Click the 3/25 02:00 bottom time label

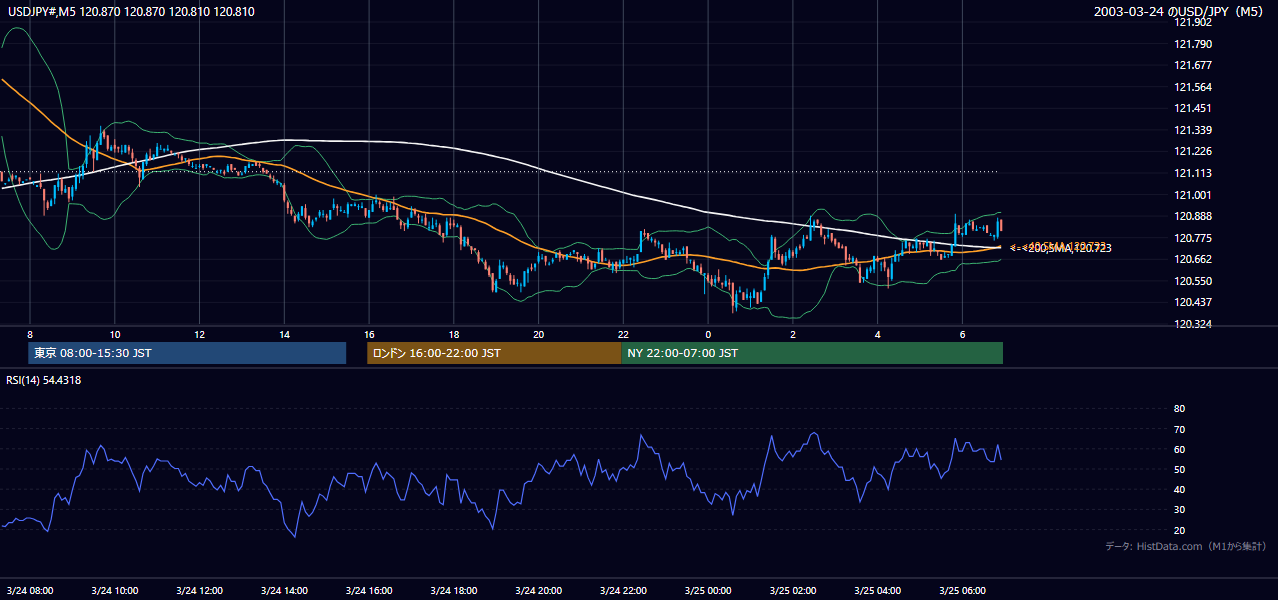pos(793,590)
